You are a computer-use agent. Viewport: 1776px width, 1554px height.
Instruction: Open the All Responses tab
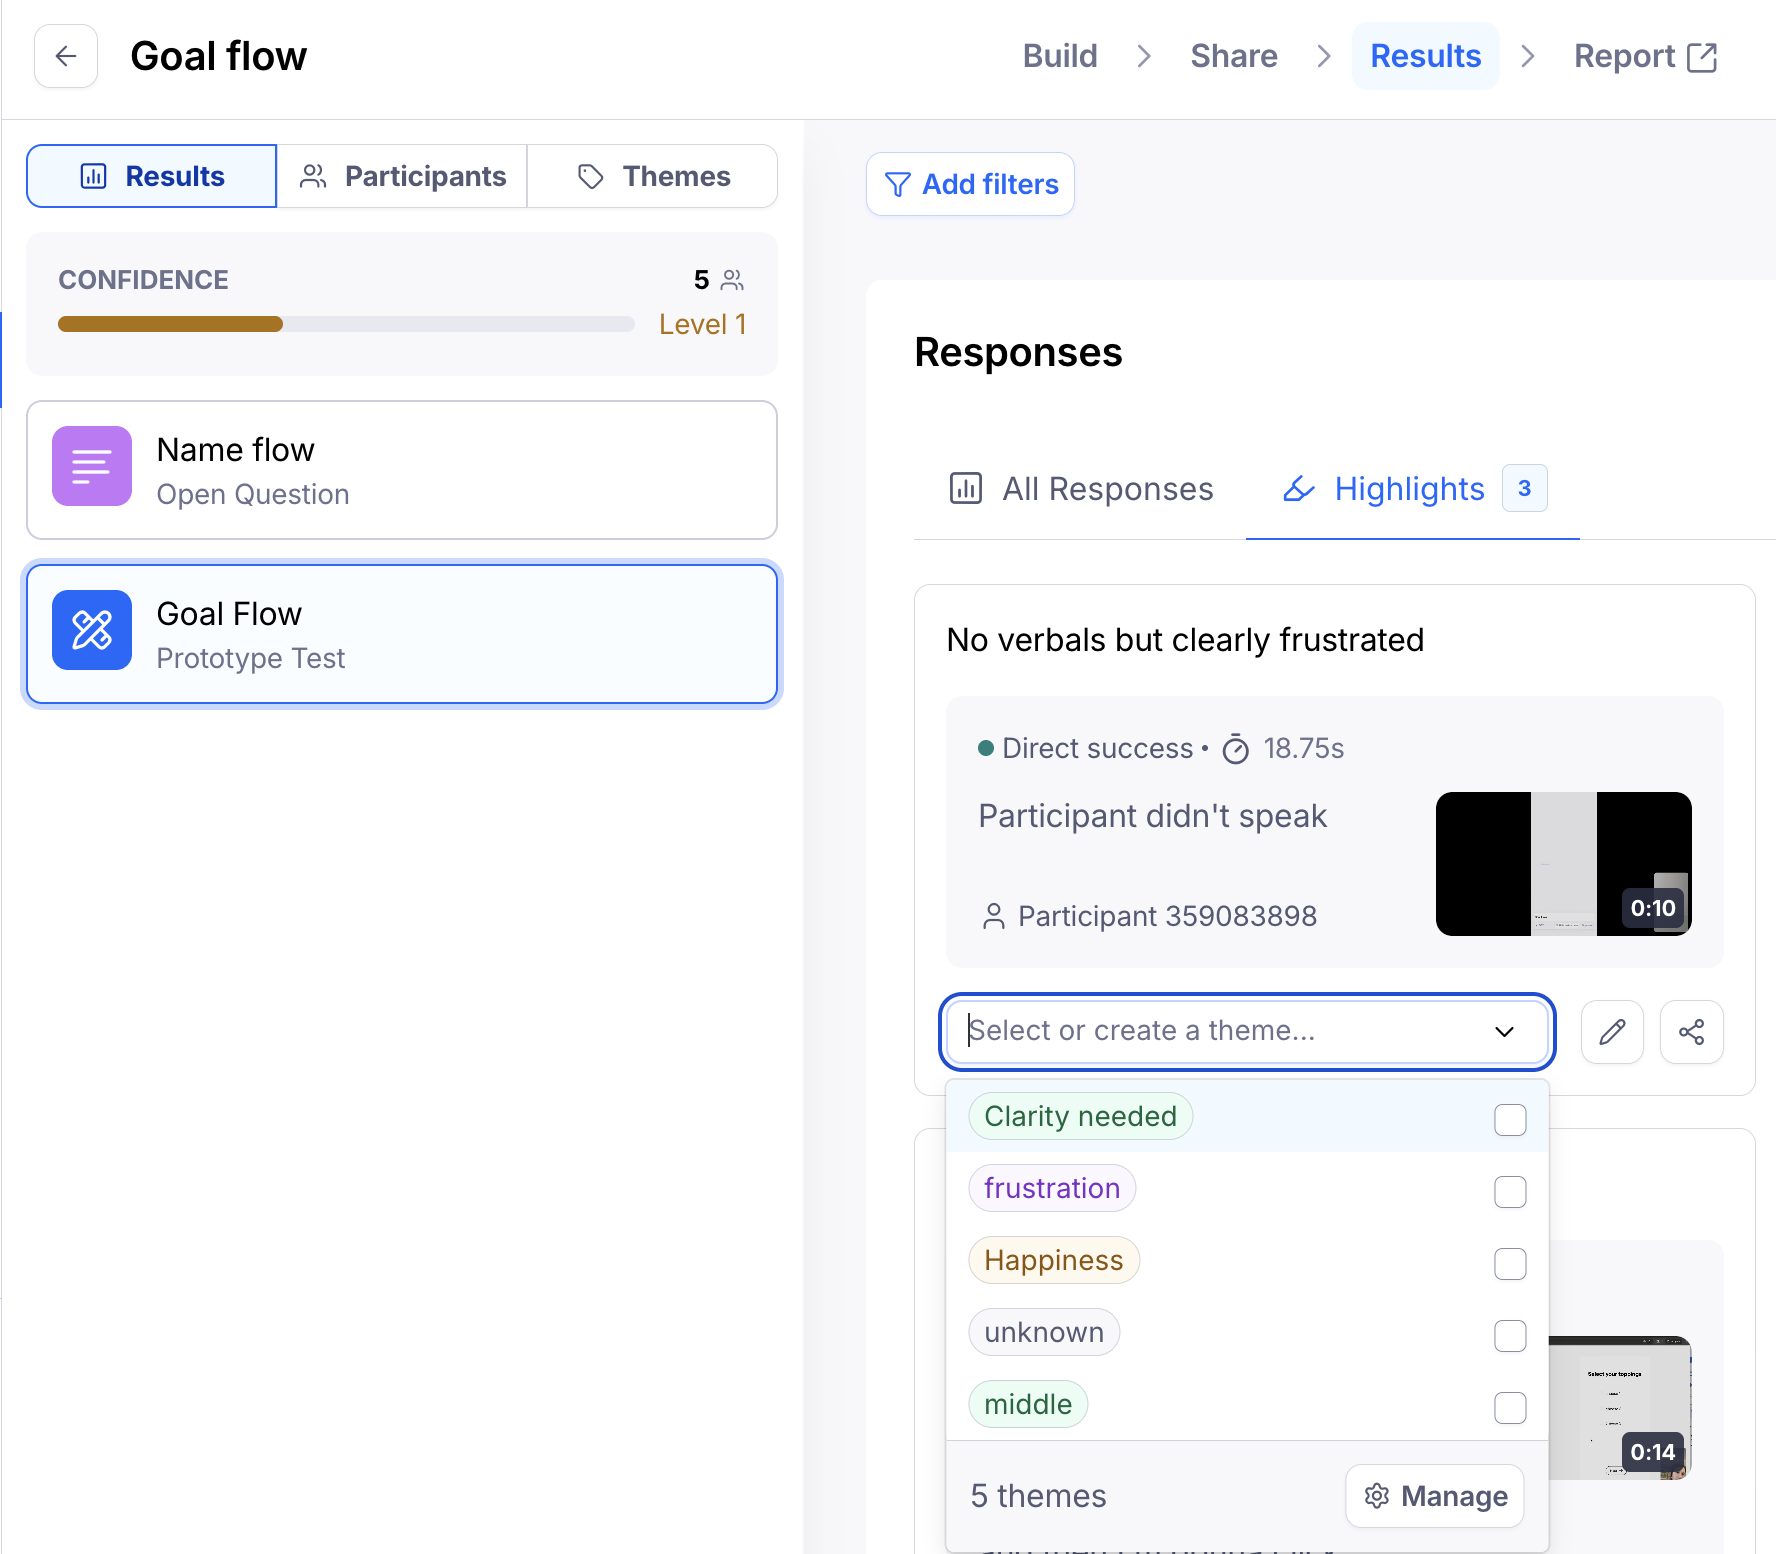coord(1081,489)
